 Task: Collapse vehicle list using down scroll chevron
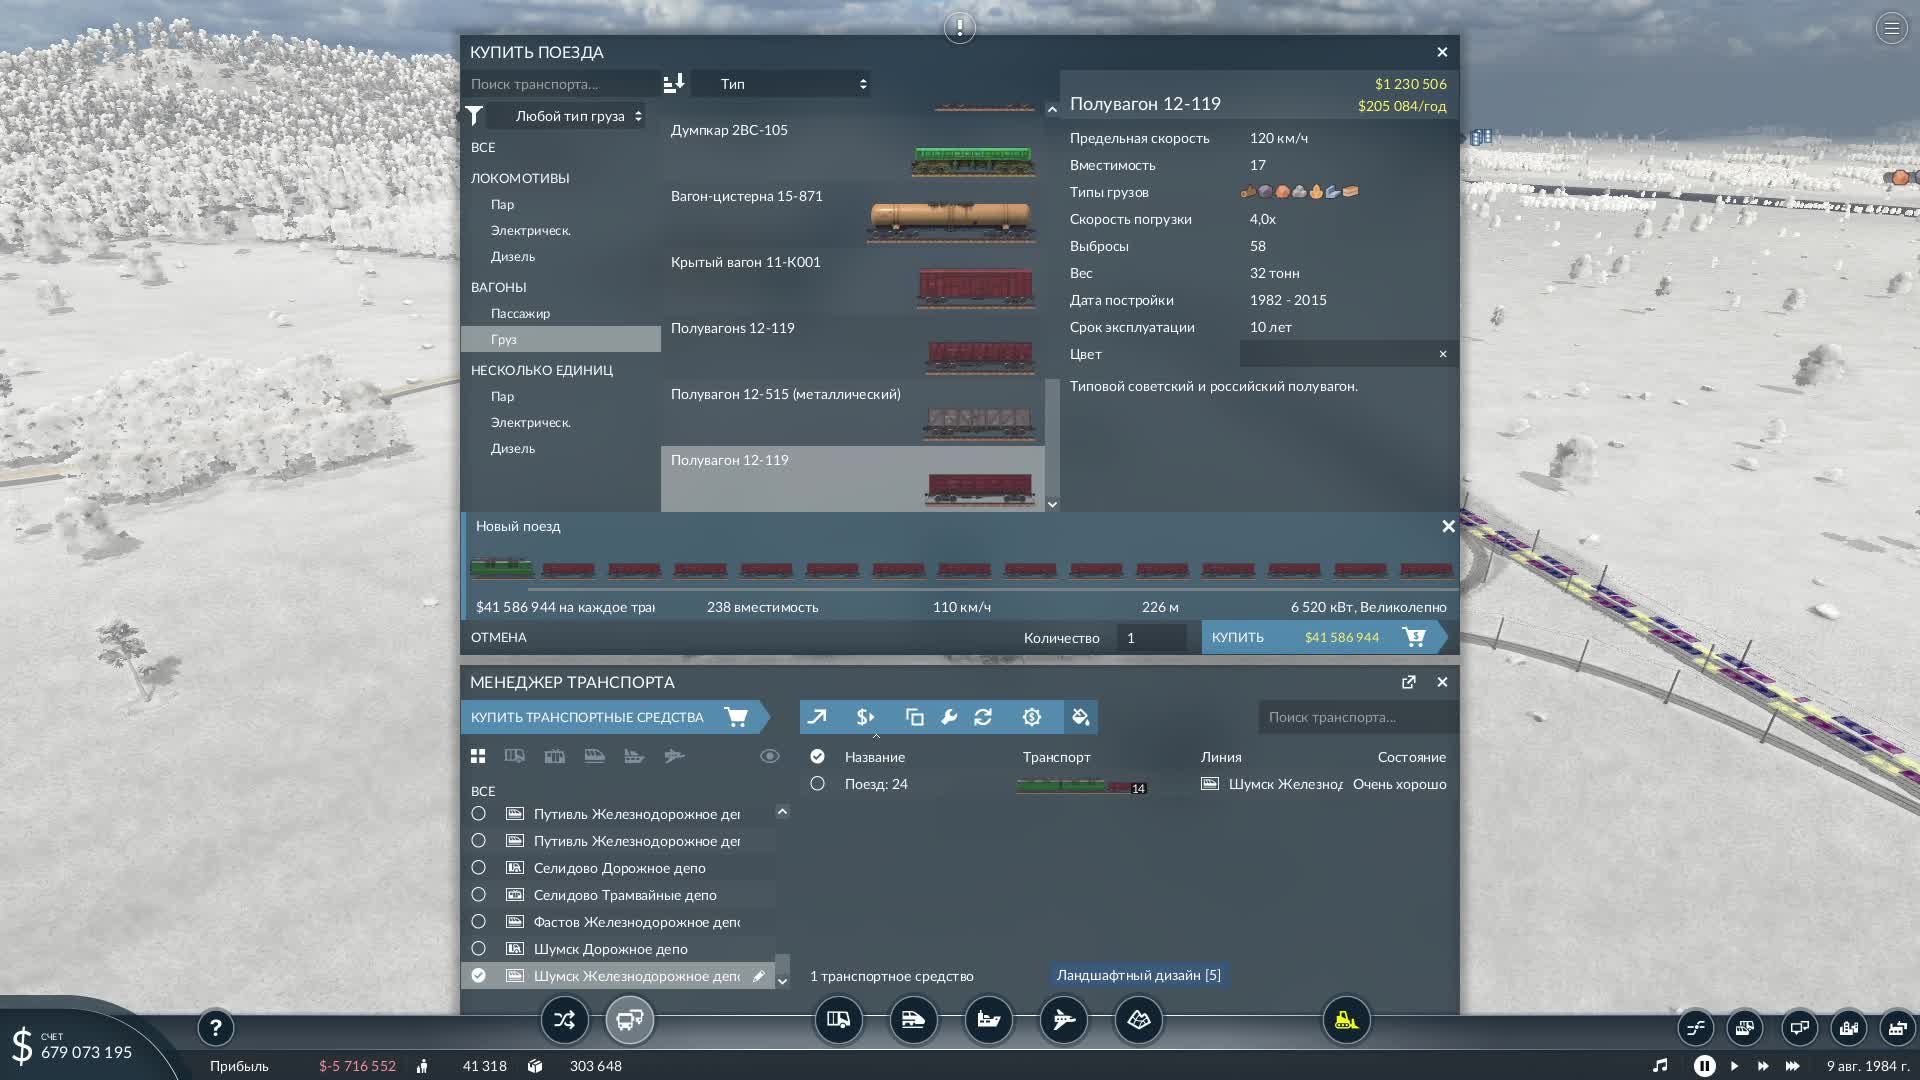1052,504
